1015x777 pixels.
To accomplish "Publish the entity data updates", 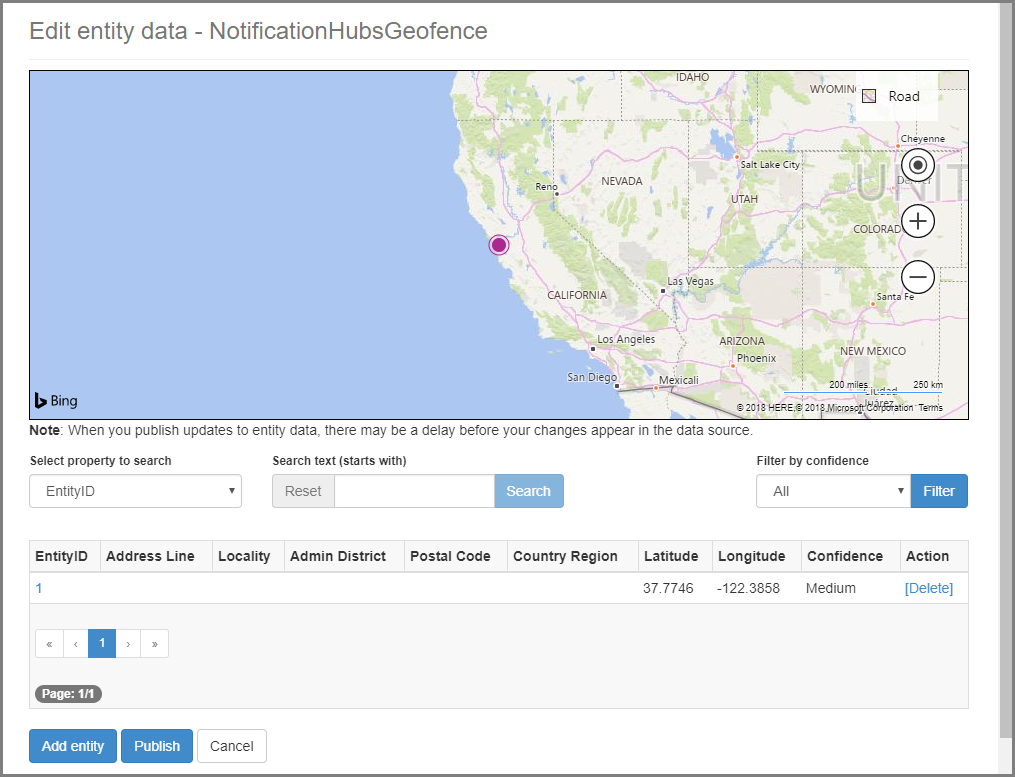I will [156, 746].
